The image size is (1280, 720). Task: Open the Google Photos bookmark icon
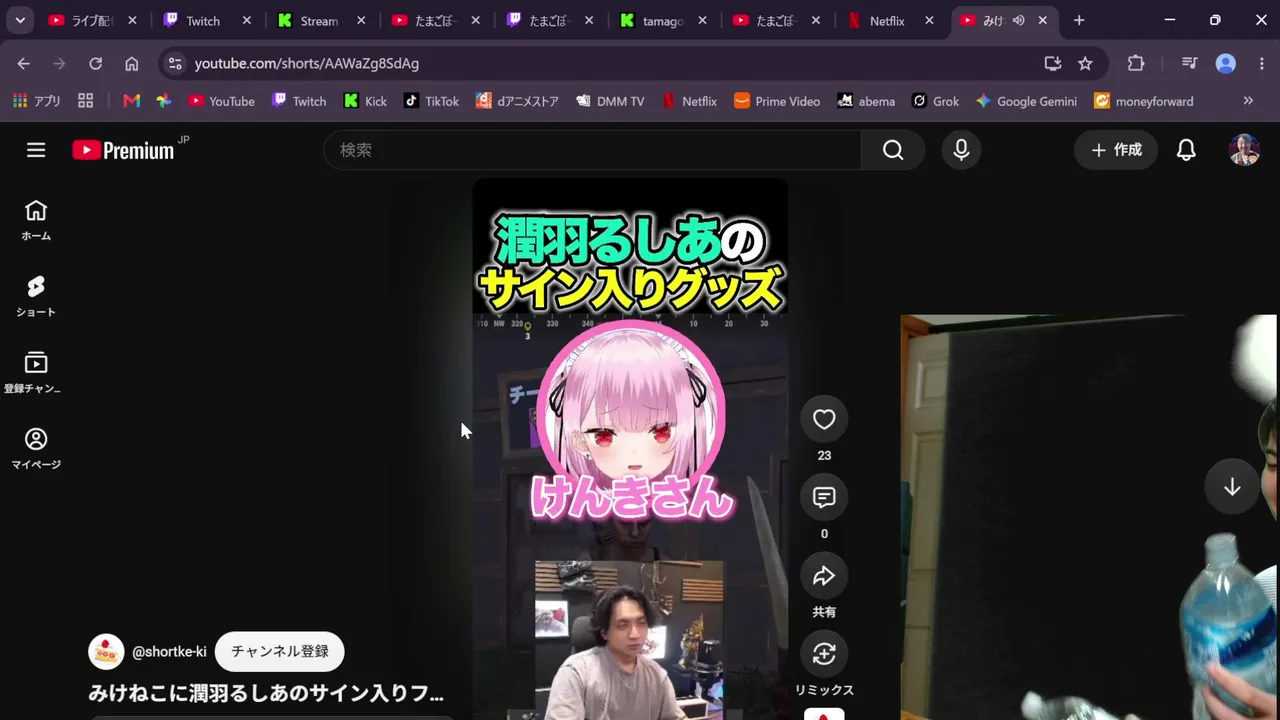(164, 101)
